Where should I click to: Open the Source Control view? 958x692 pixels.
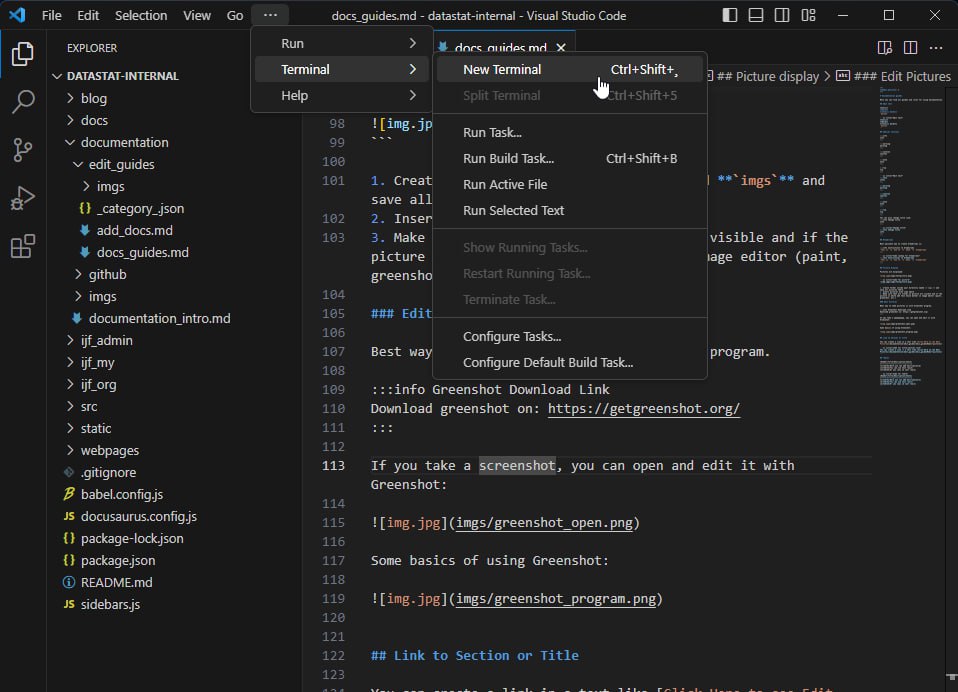point(23,150)
